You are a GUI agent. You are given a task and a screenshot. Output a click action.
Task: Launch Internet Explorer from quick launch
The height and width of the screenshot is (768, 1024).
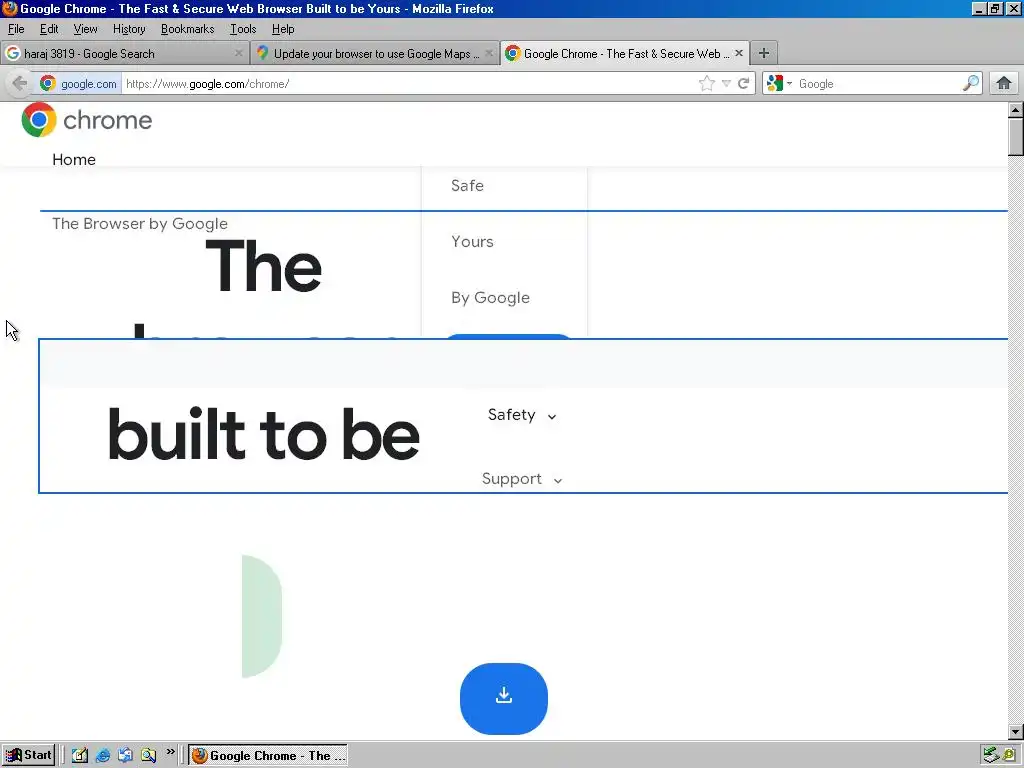coord(103,755)
